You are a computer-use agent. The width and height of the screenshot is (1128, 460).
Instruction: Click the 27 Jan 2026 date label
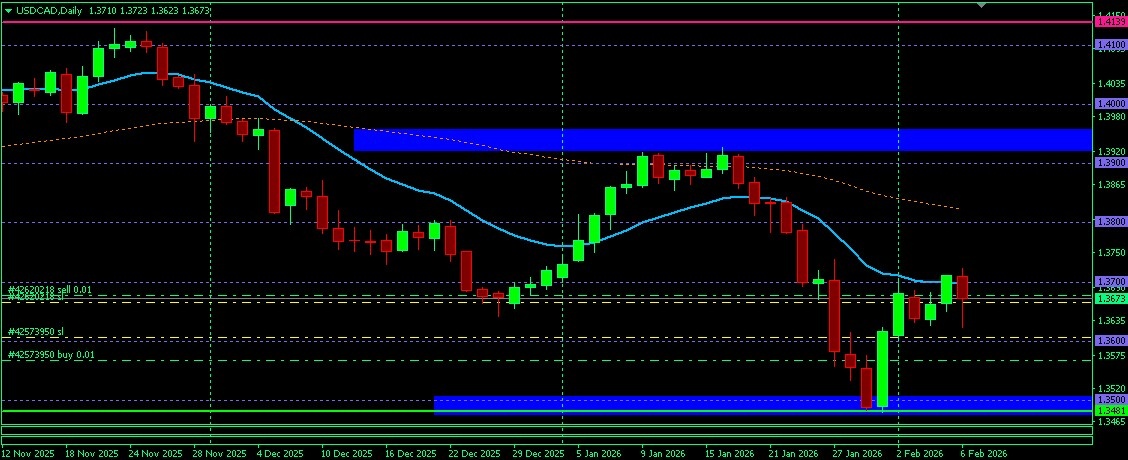pyautogui.click(x=857, y=454)
